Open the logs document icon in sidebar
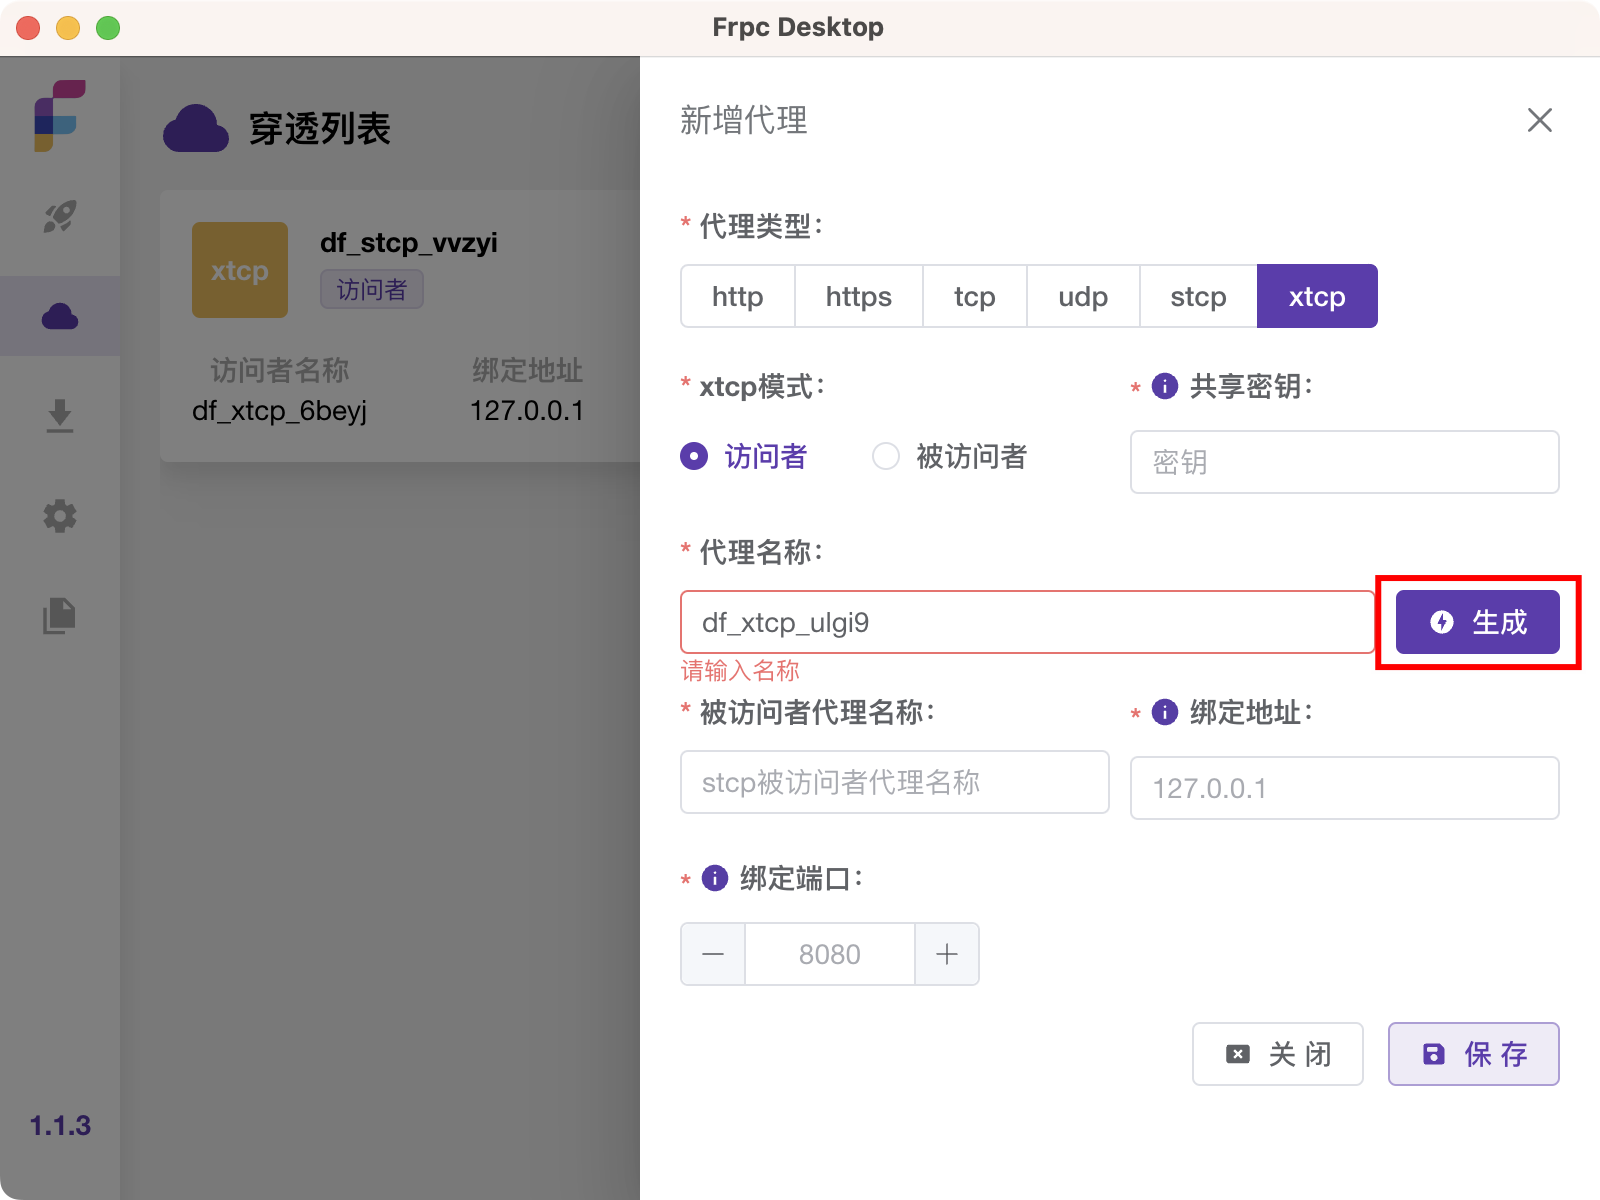The width and height of the screenshot is (1600, 1200). (x=60, y=616)
